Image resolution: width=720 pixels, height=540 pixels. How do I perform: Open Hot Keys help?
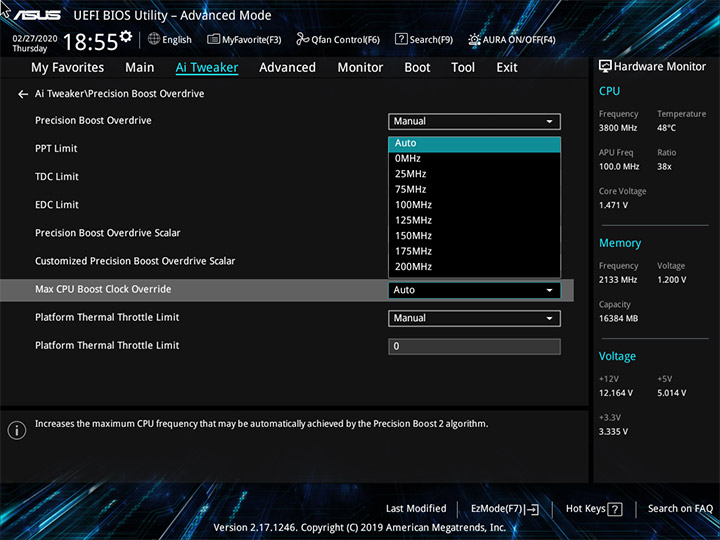pos(594,509)
